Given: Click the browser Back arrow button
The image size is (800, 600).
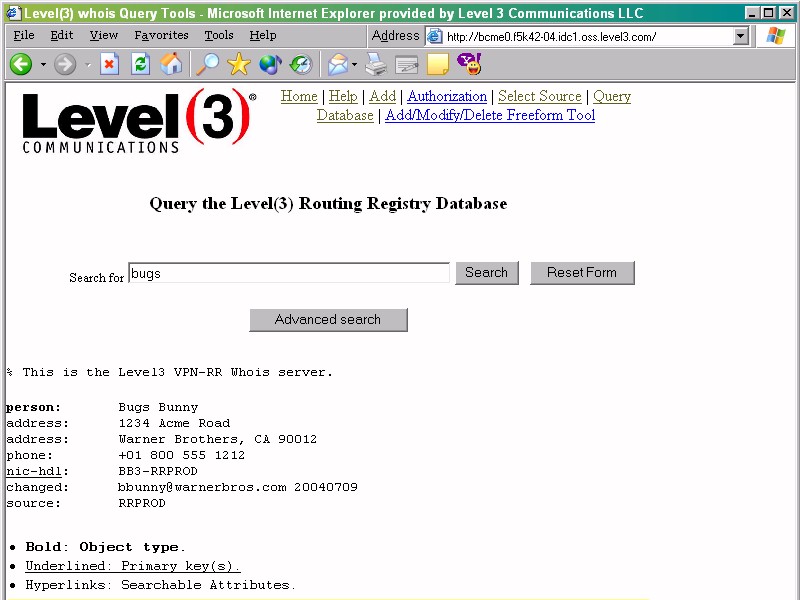Looking at the screenshot, I should click(21, 65).
